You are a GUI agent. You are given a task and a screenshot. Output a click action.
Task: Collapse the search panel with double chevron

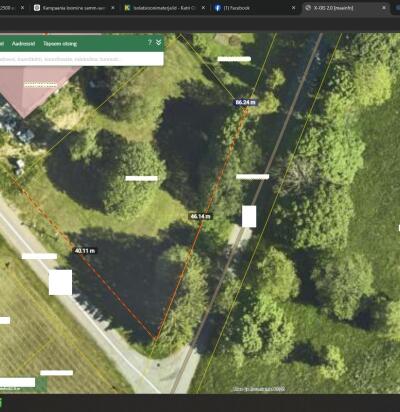(x=159, y=42)
